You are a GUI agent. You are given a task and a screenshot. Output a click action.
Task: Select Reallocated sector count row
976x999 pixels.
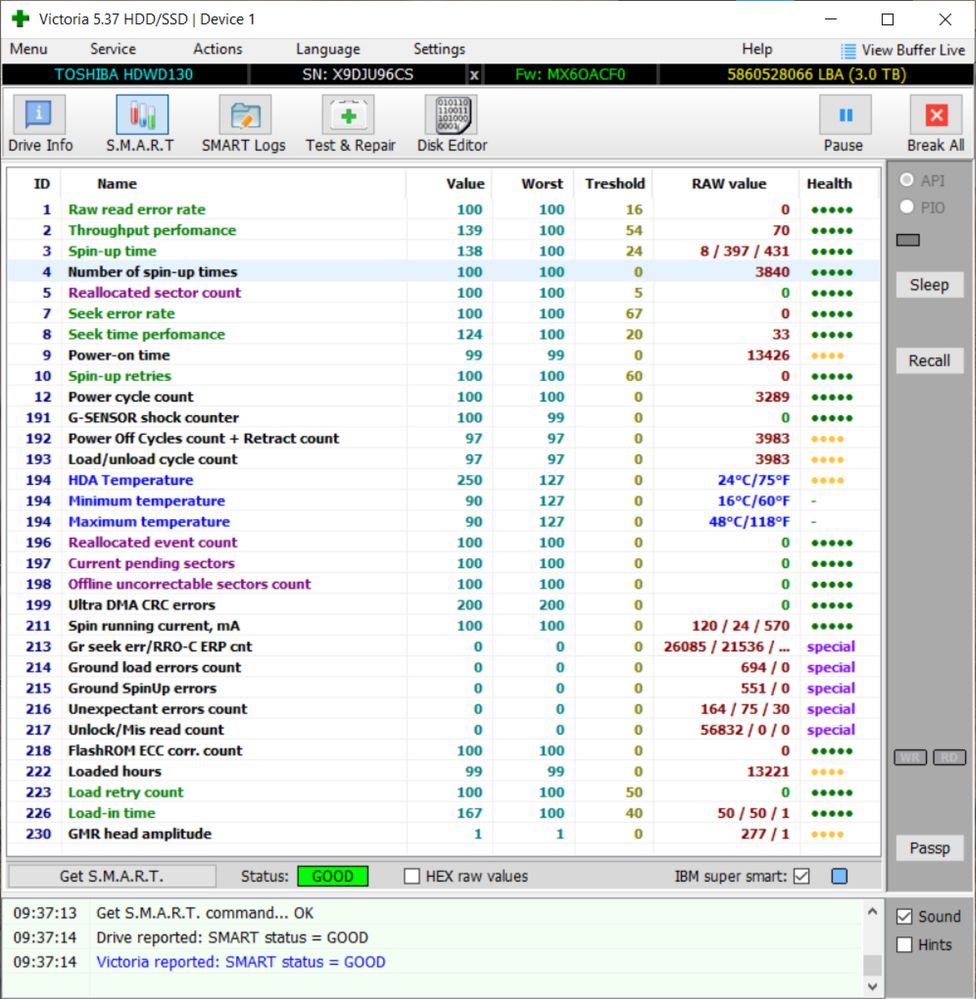click(x=443, y=292)
